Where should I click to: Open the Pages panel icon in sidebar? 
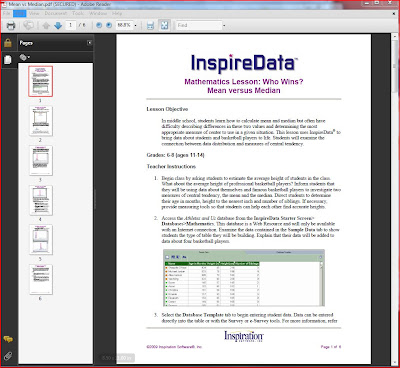pyautogui.click(x=8, y=60)
